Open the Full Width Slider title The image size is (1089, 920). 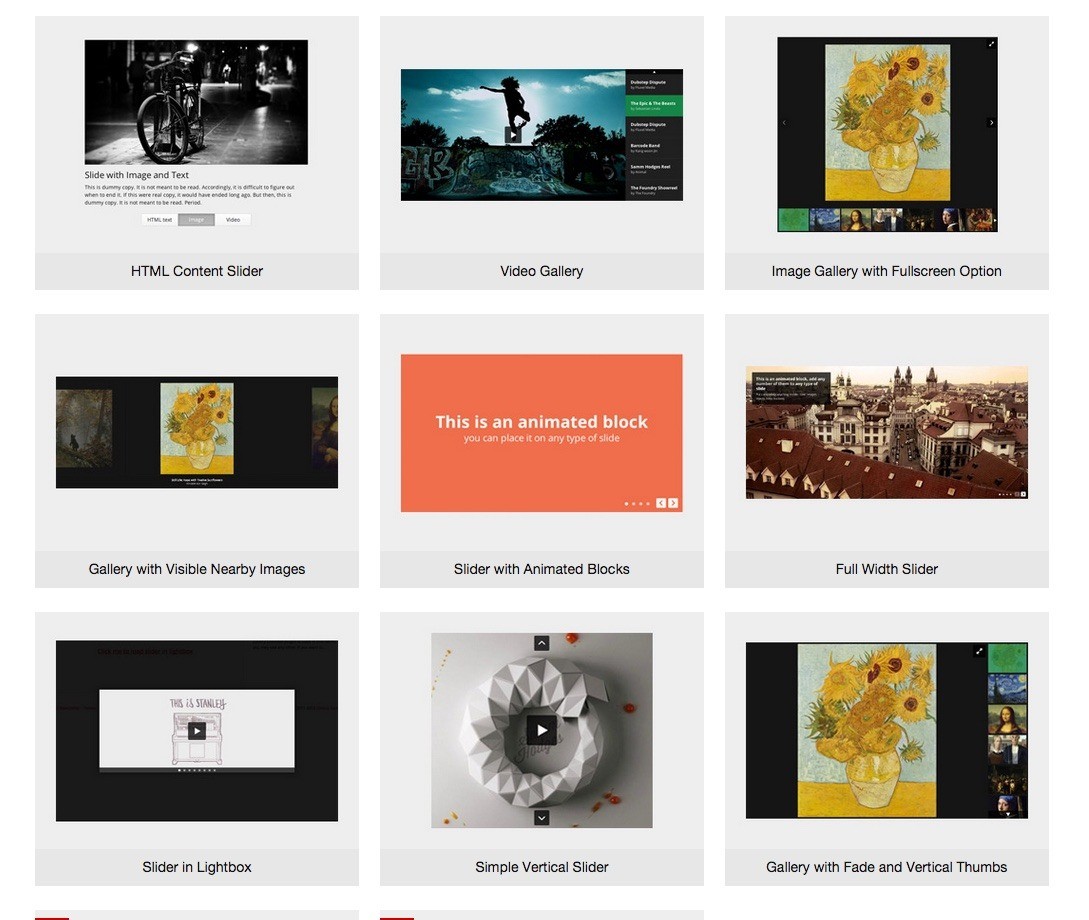886,569
